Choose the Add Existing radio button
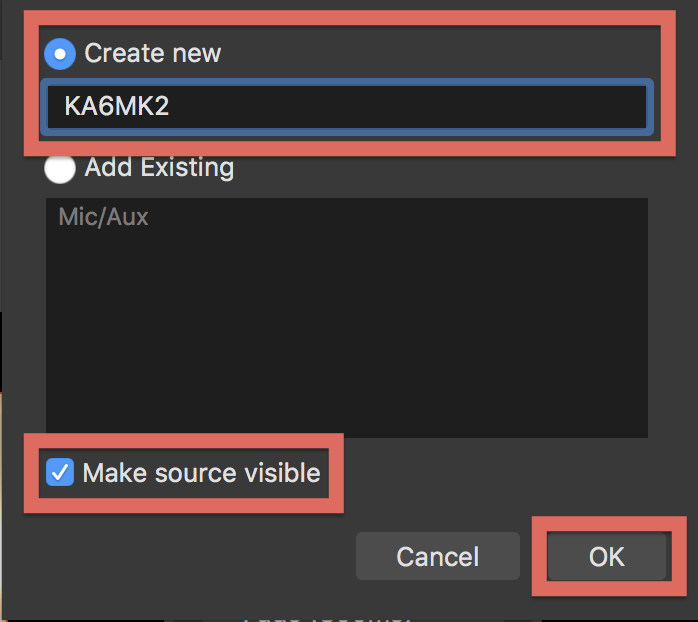Viewport: 698px width, 622px height. click(x=60, y=168)
